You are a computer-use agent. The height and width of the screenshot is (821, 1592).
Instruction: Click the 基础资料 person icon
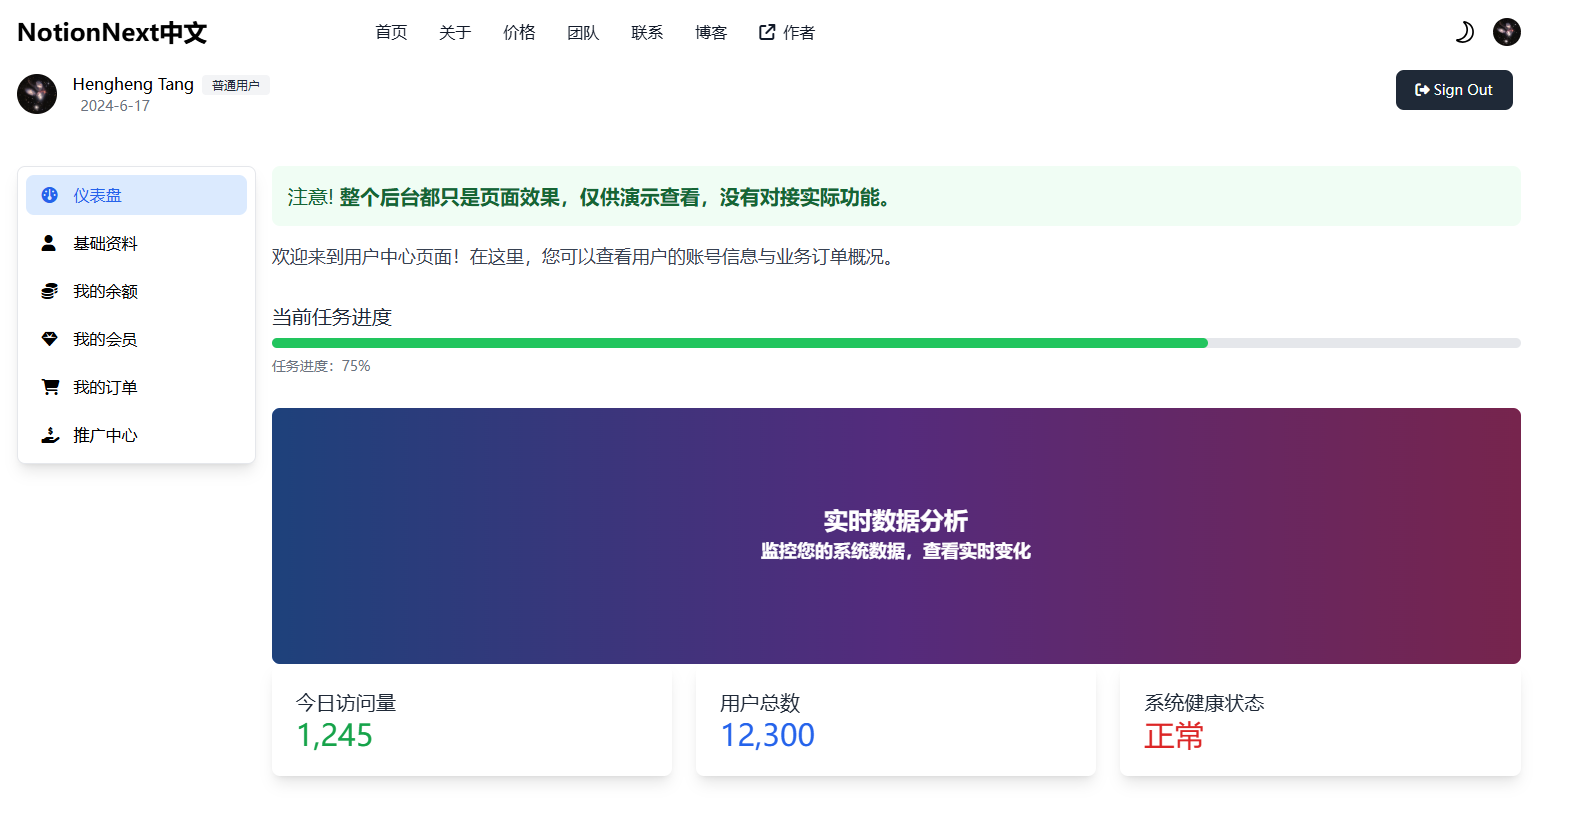48,243
